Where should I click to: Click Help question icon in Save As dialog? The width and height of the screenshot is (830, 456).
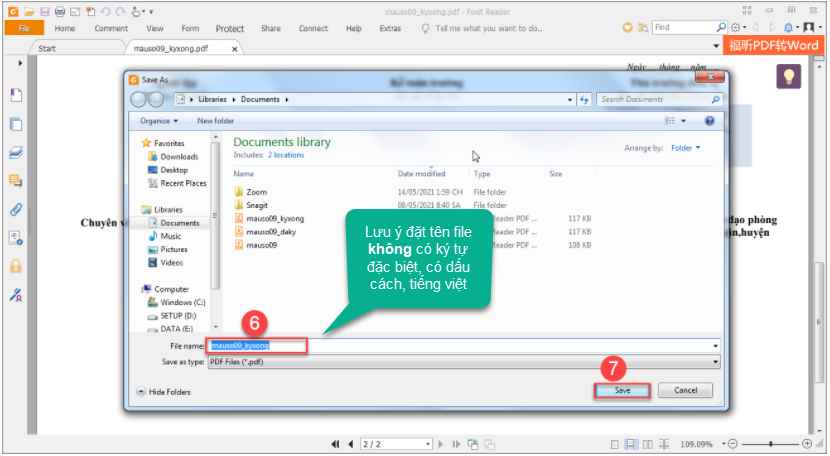710,121
